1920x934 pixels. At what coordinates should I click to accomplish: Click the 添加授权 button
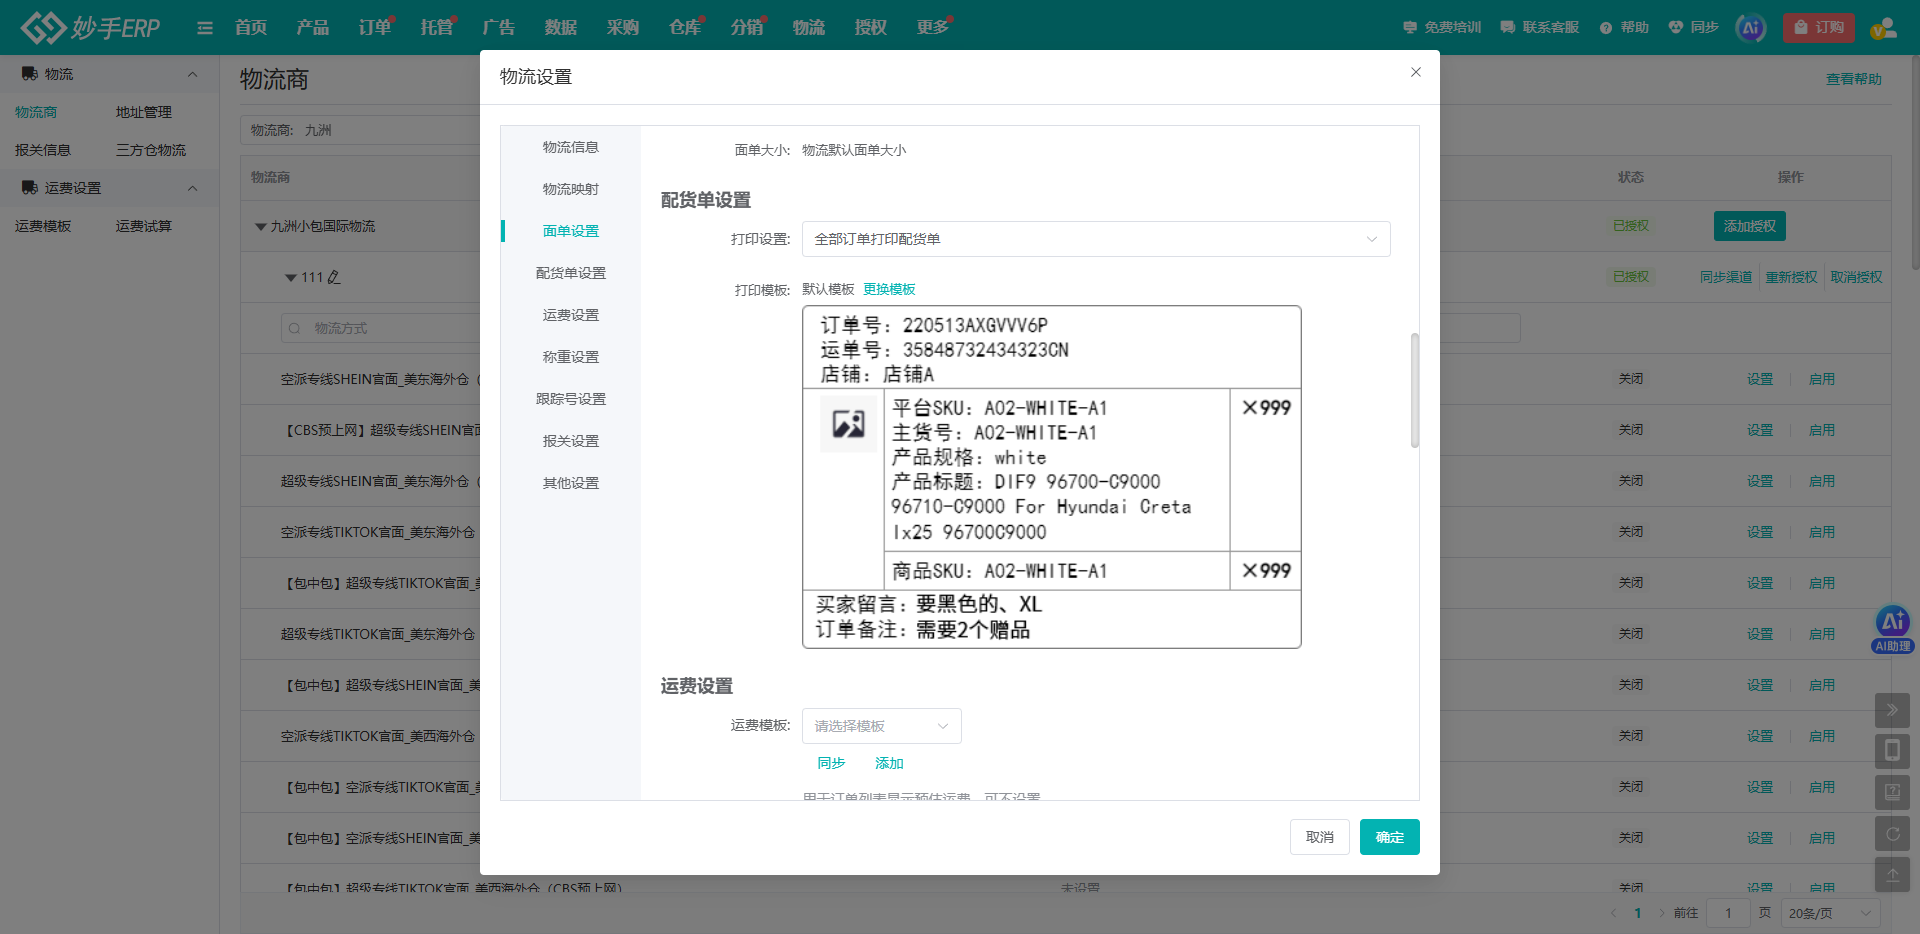(1750, 226)
